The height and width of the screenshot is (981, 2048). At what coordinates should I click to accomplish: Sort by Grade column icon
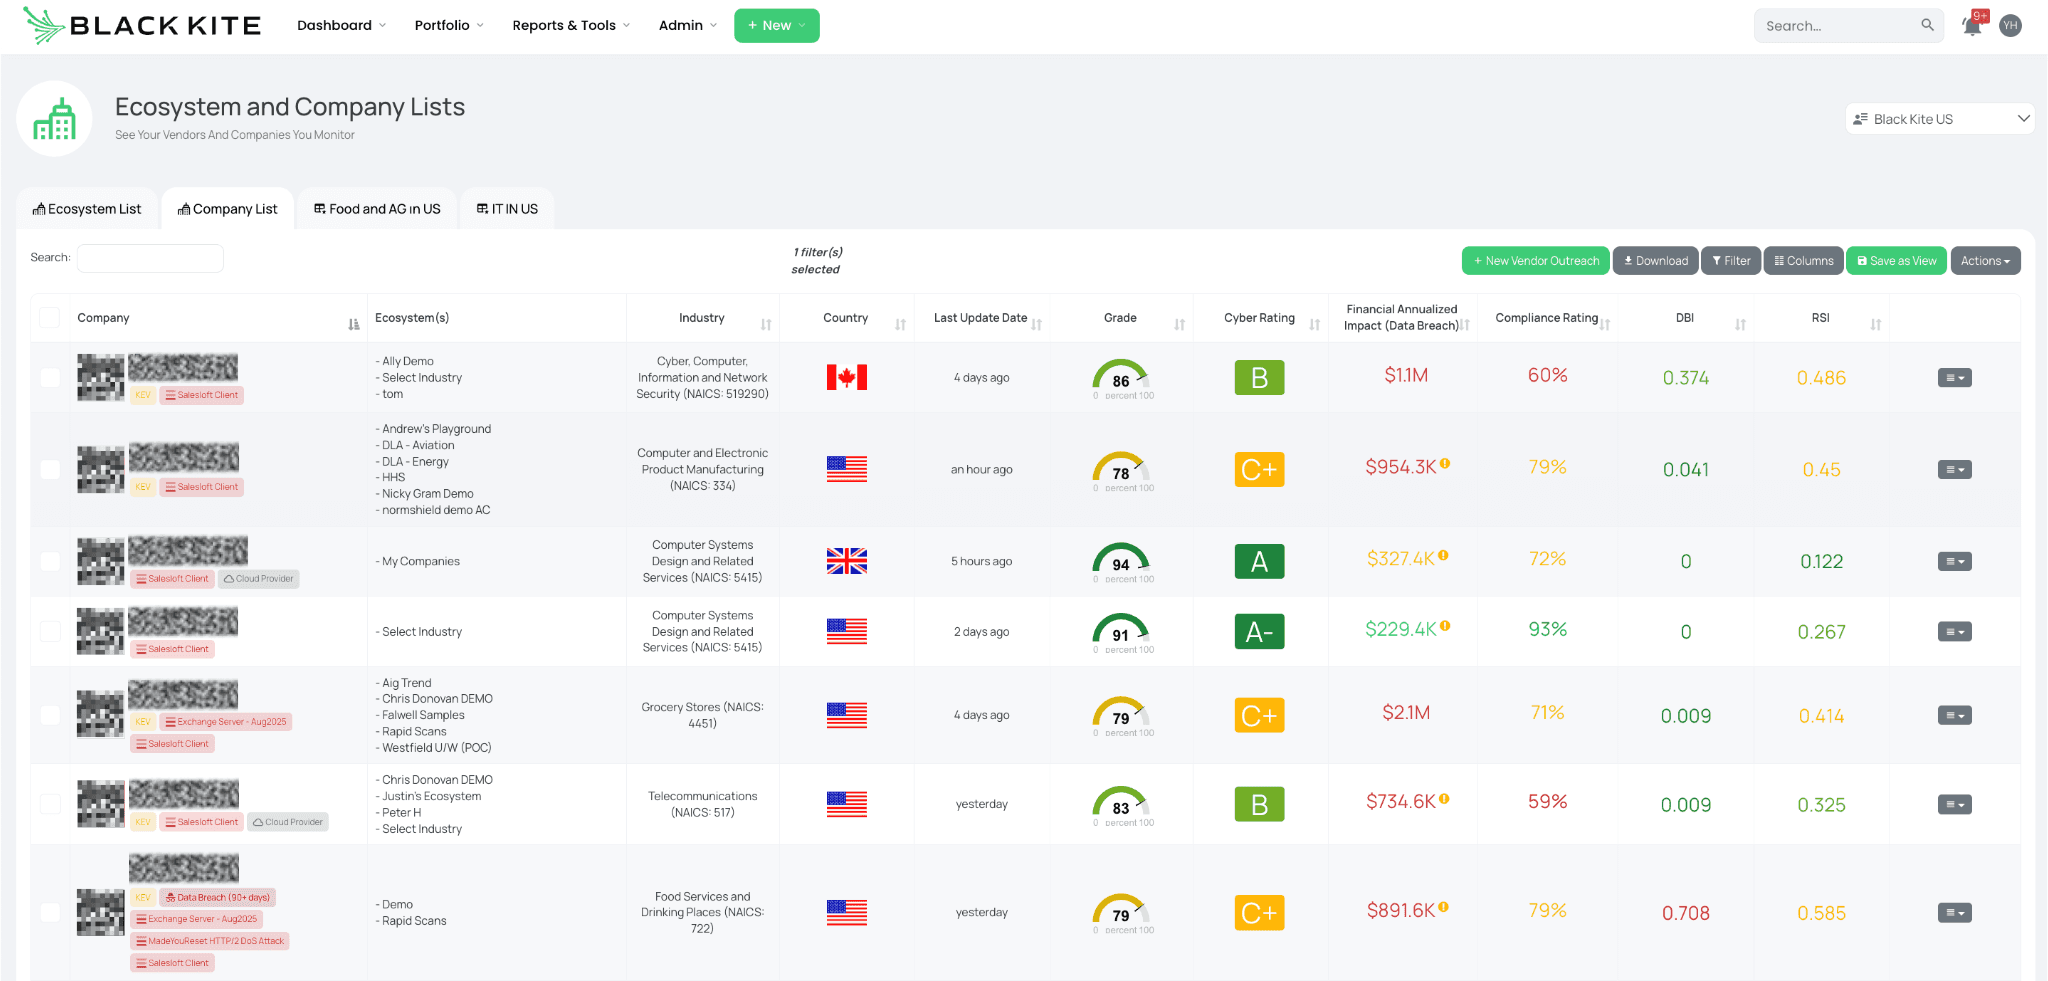pyautogui.click(x=1179, y=324)
